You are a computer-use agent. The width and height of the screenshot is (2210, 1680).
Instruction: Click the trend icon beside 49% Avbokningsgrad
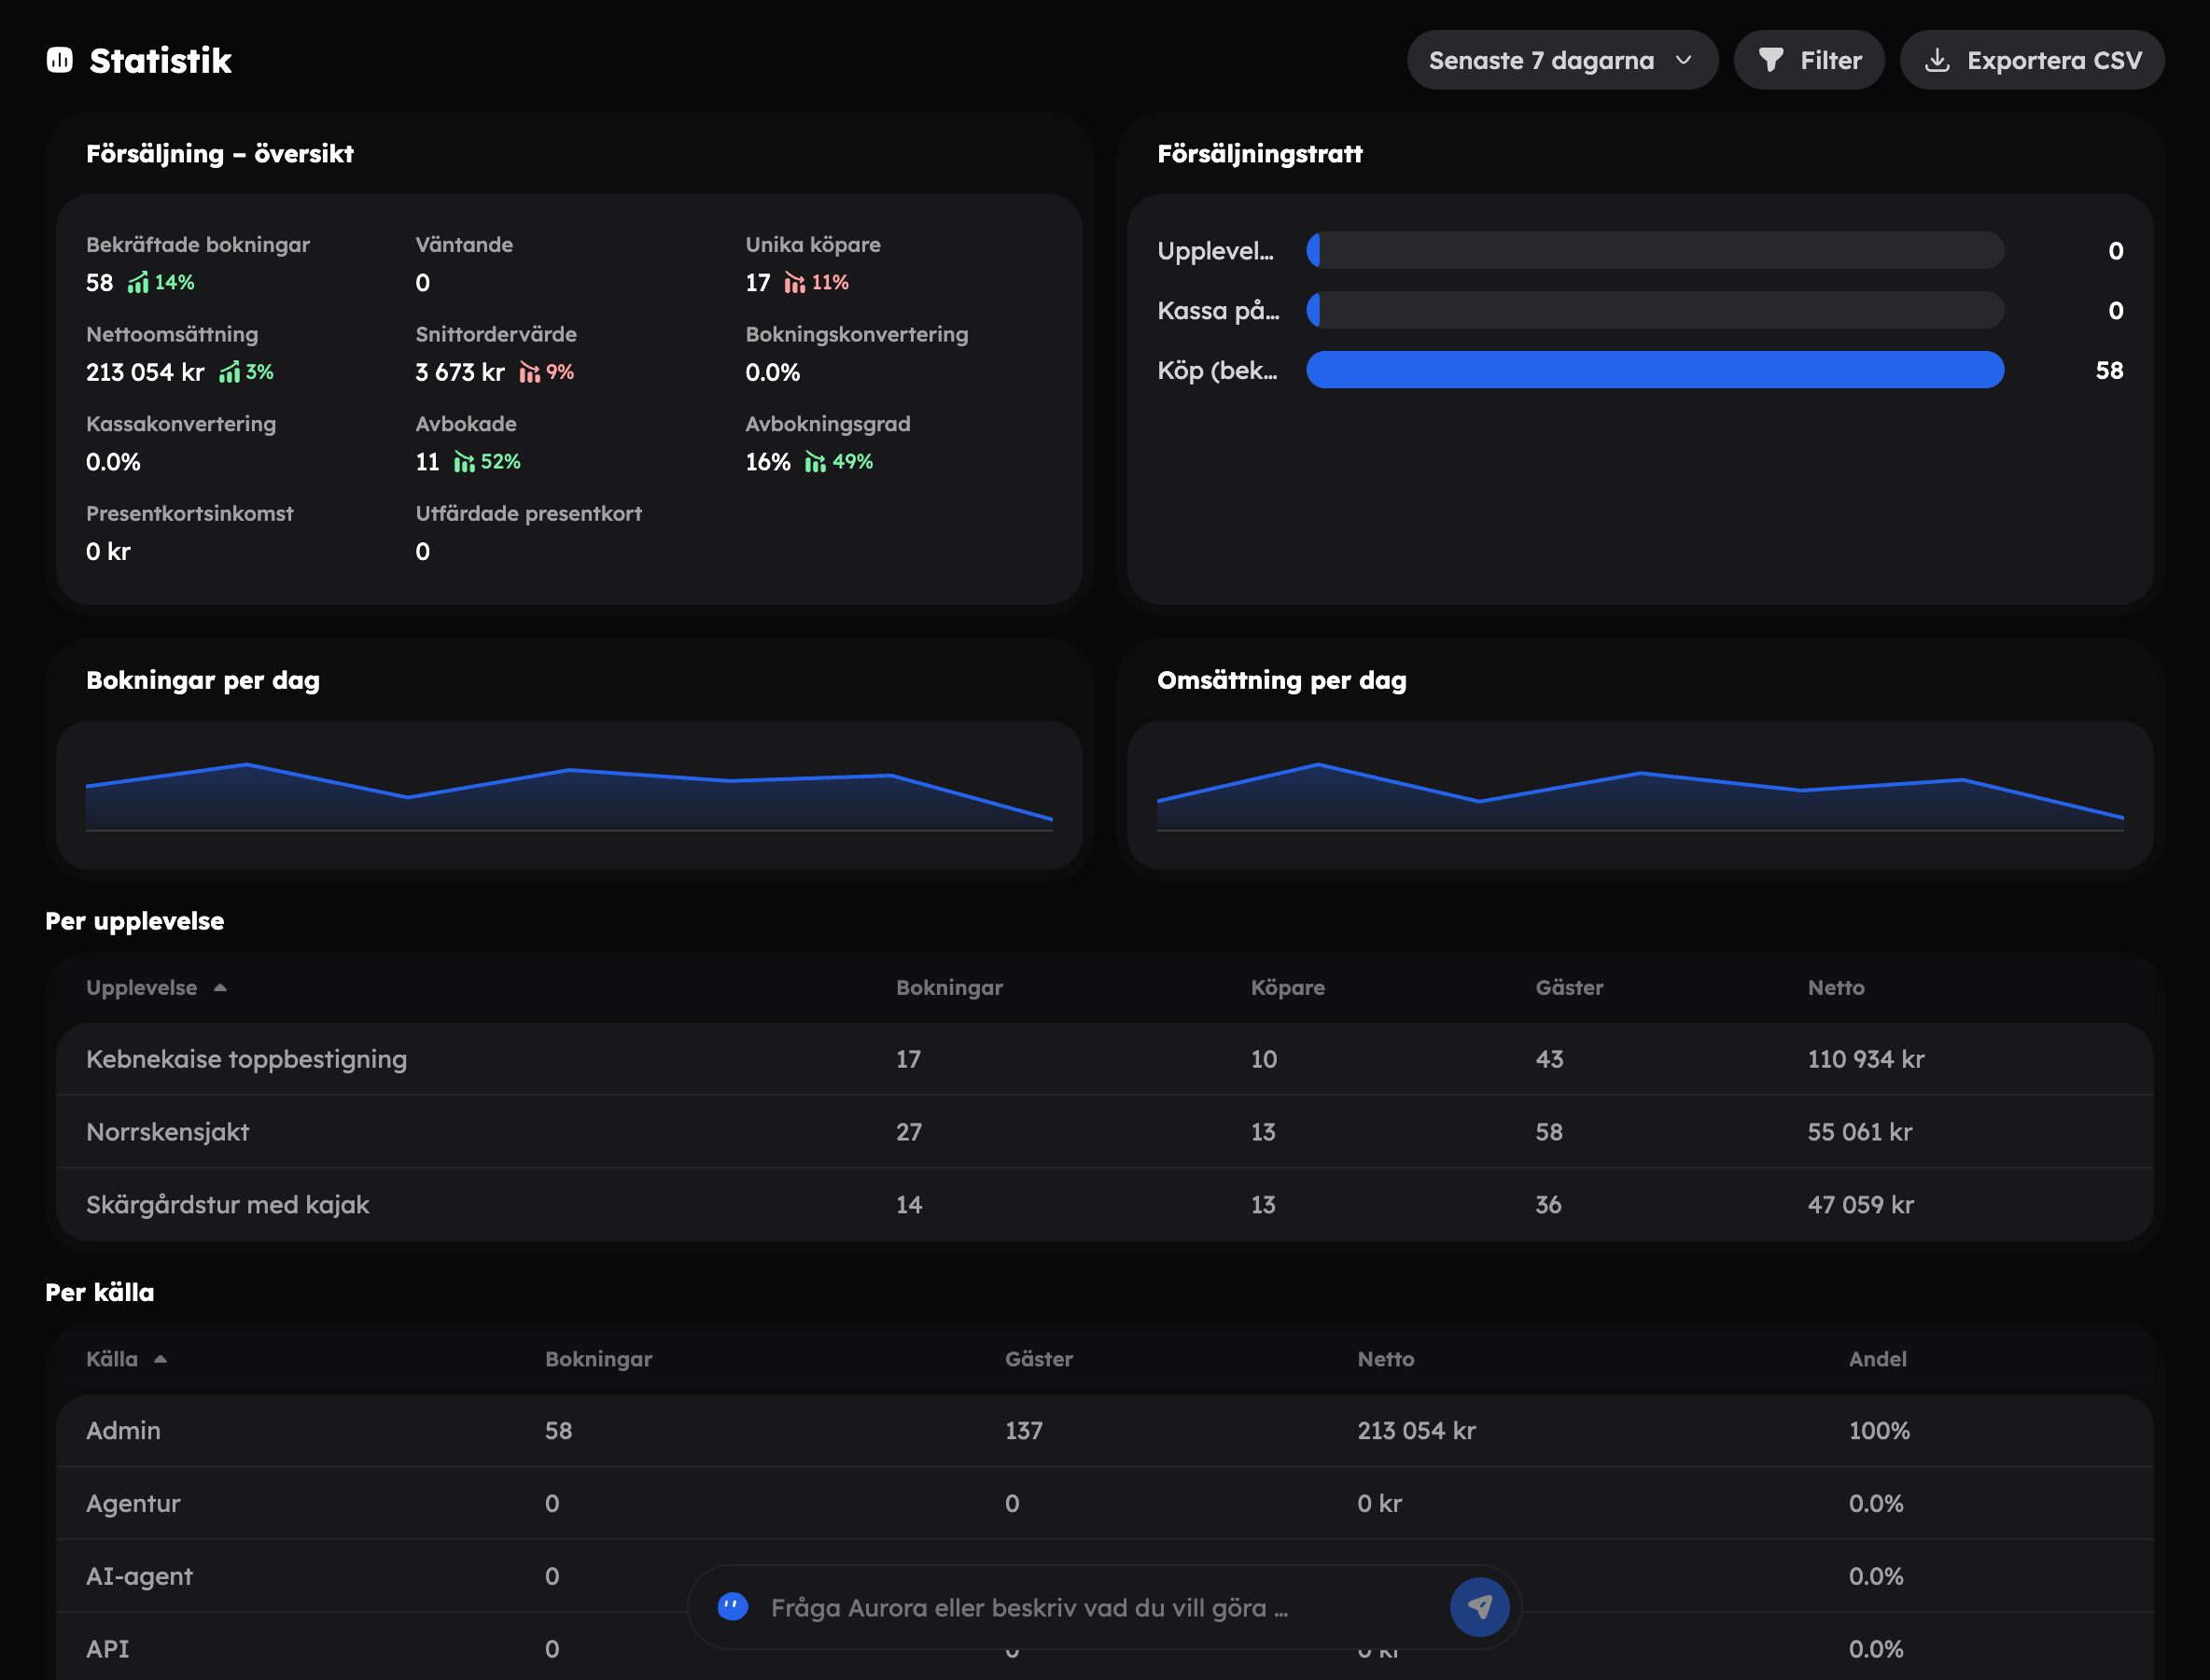tap(815, 462)
